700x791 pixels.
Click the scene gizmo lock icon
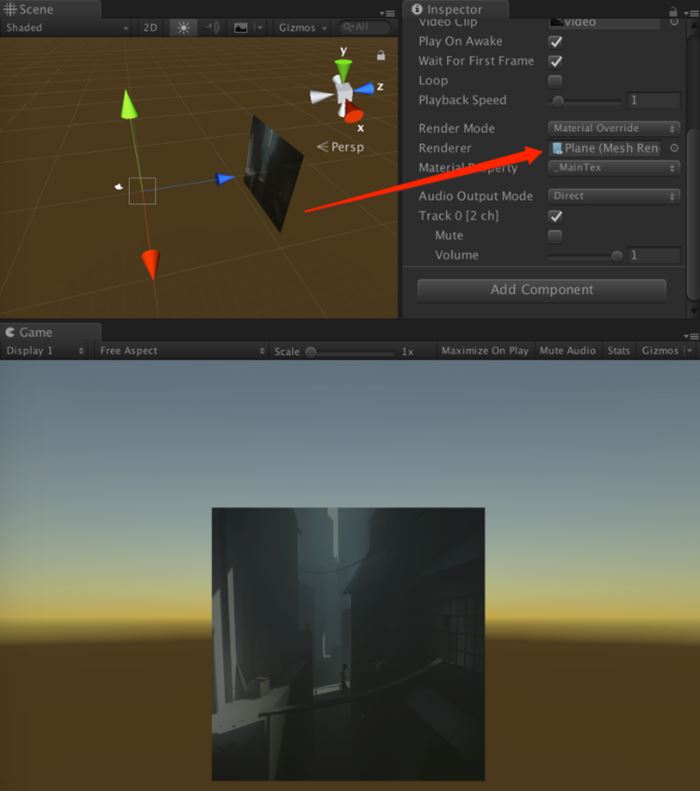click(381, 55)
